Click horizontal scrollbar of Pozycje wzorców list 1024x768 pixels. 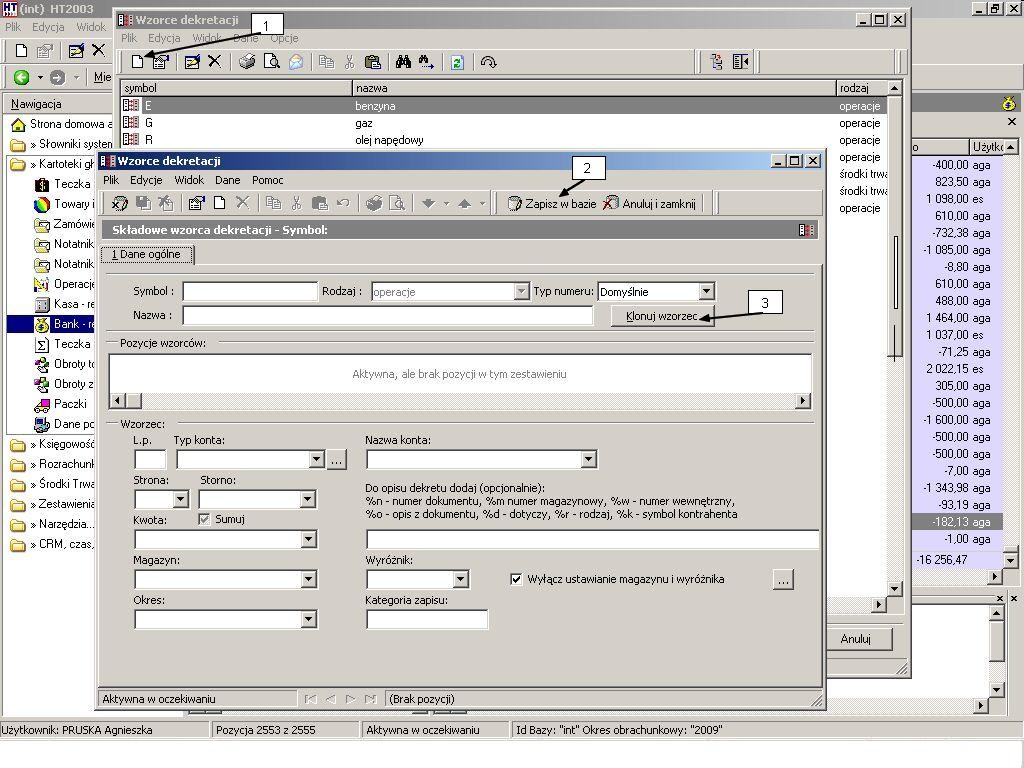[460, 401]
